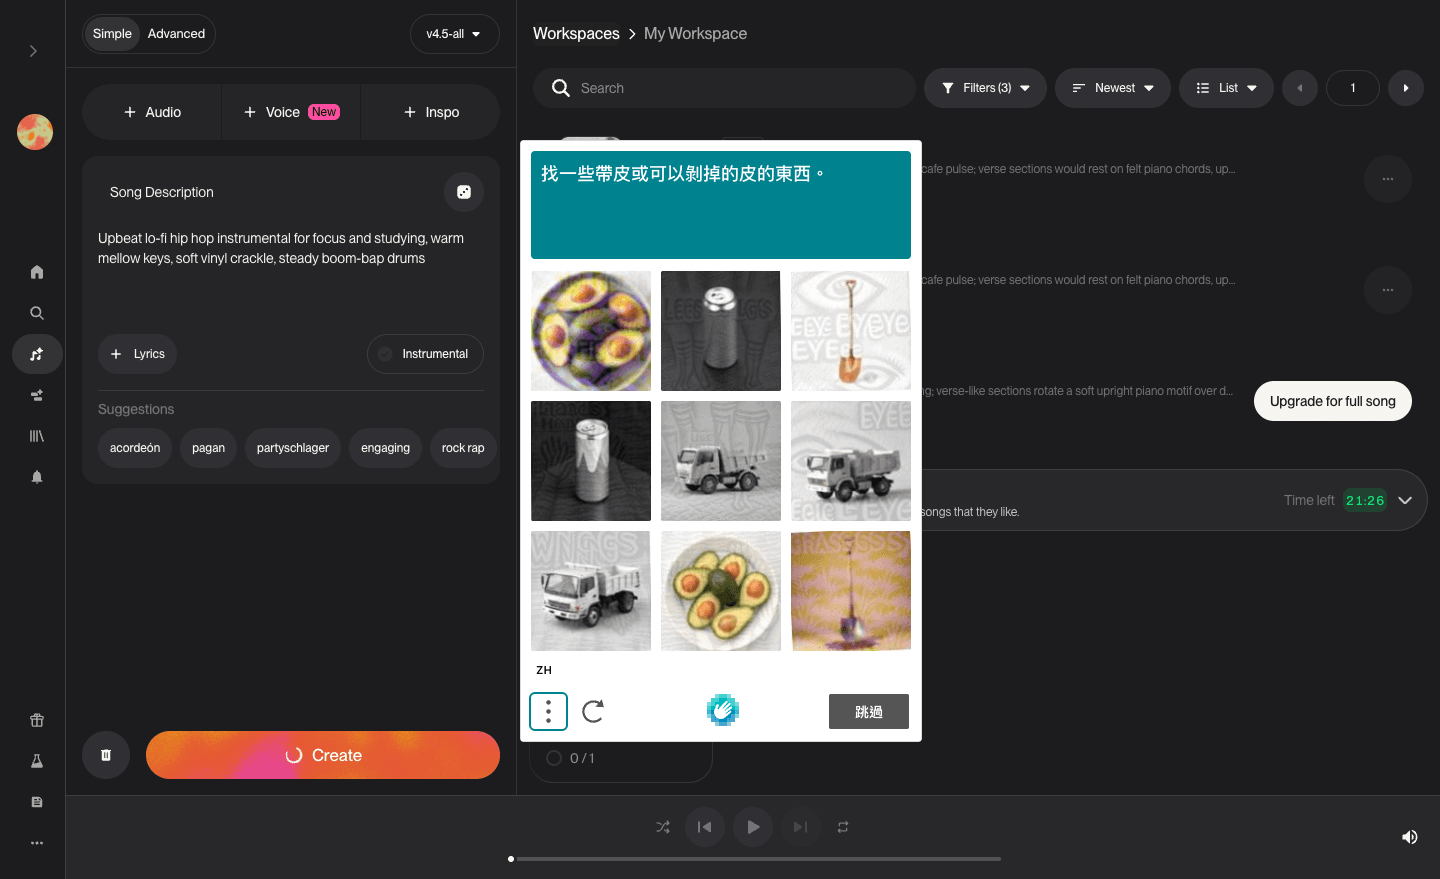Screen dimensions: 1440x879
Task: Open the captcha menu three dots
Action: pyautogui.click(x=548, y=711)
